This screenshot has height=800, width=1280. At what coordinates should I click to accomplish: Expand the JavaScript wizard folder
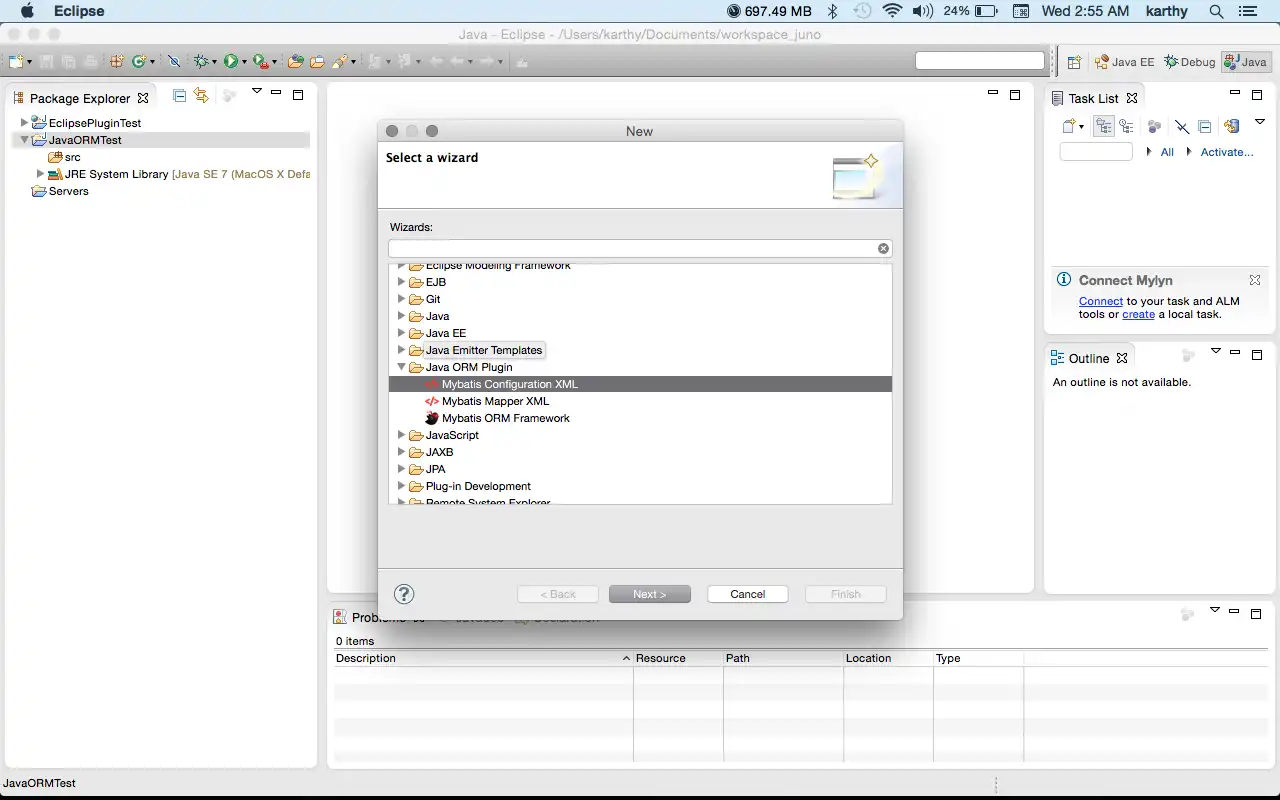pos(402,435)
